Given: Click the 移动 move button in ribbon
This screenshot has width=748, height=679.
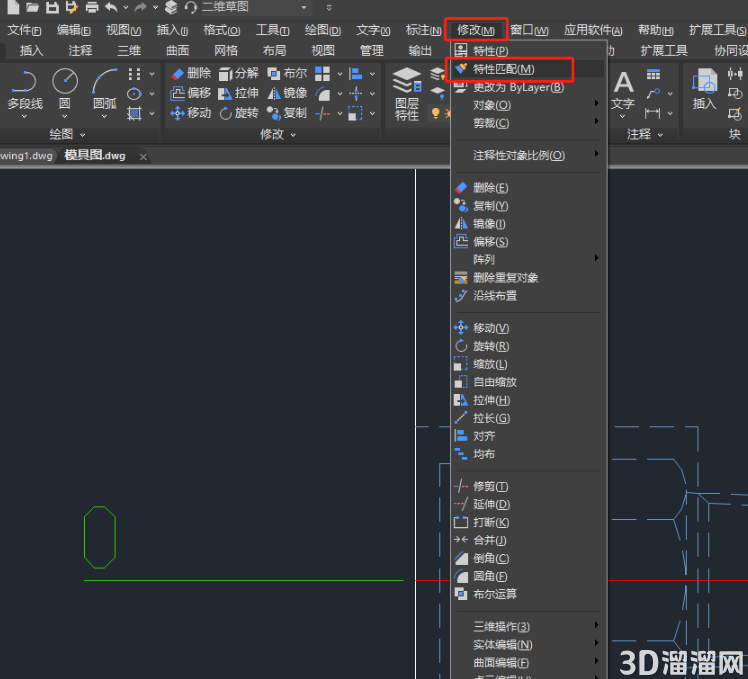Looking at the screenshot, I should tap(191, 113).
